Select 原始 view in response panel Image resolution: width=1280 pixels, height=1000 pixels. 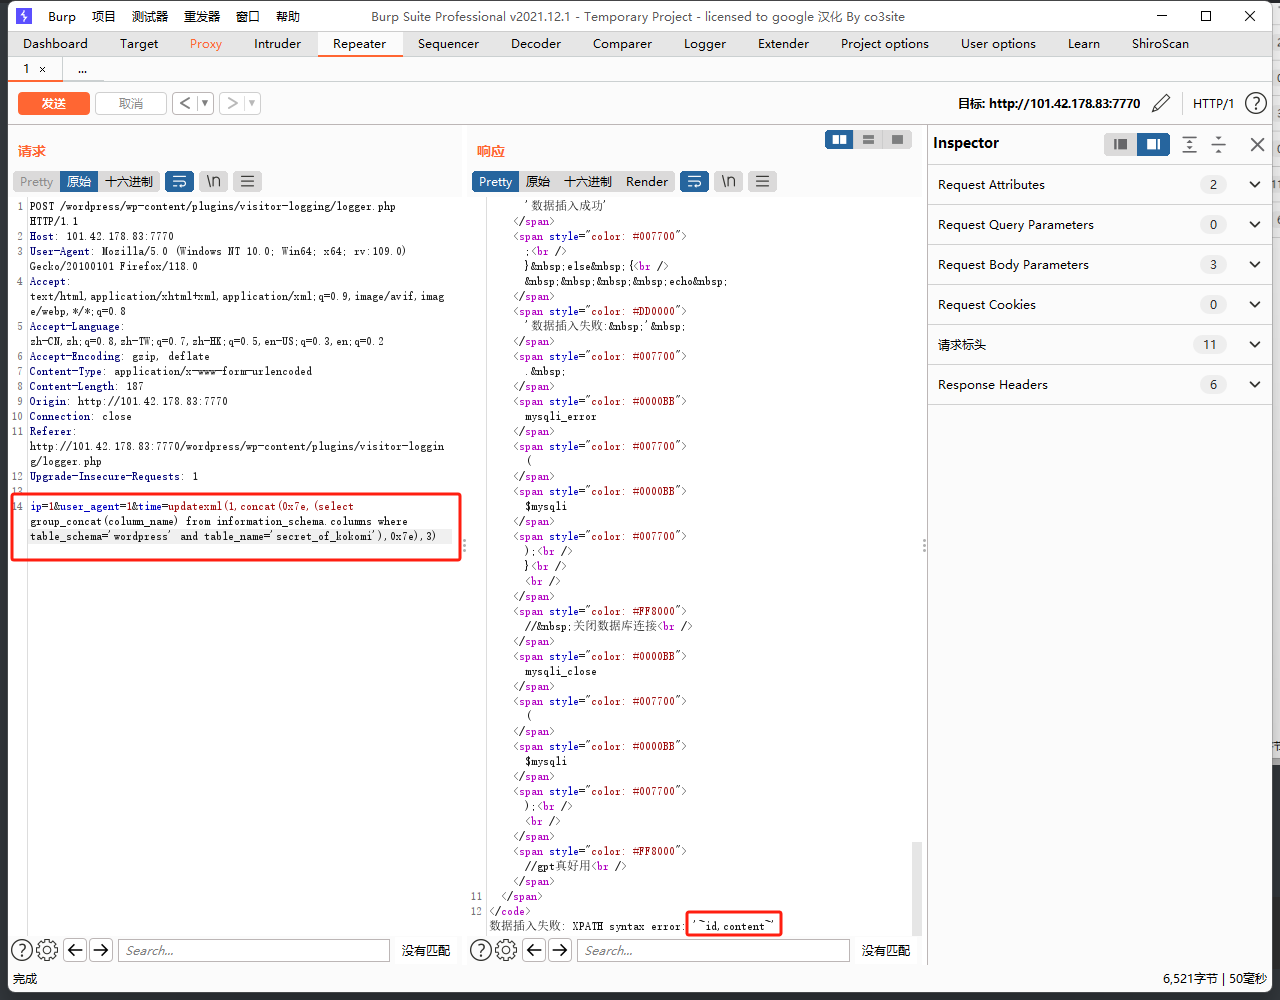click(x=538, y=181)
